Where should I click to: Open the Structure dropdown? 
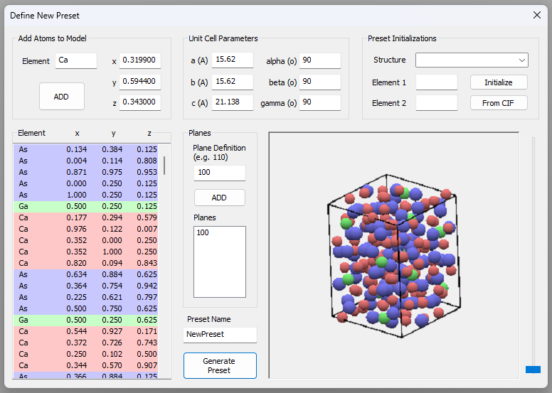pos(472,60)
